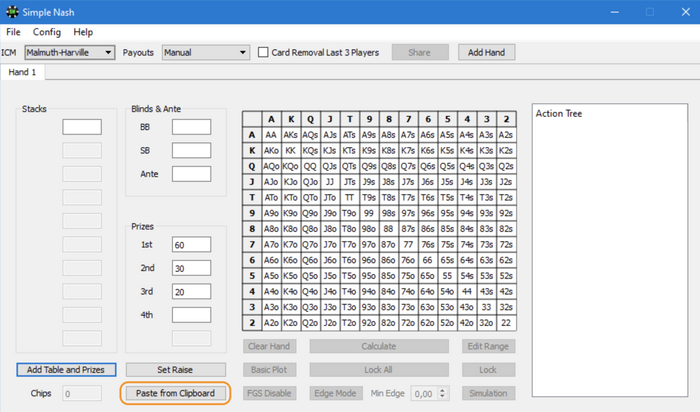This screenshot has height=412, width=700.
Task: Click the Clear Hand button
Action: [x=270, y=346]
